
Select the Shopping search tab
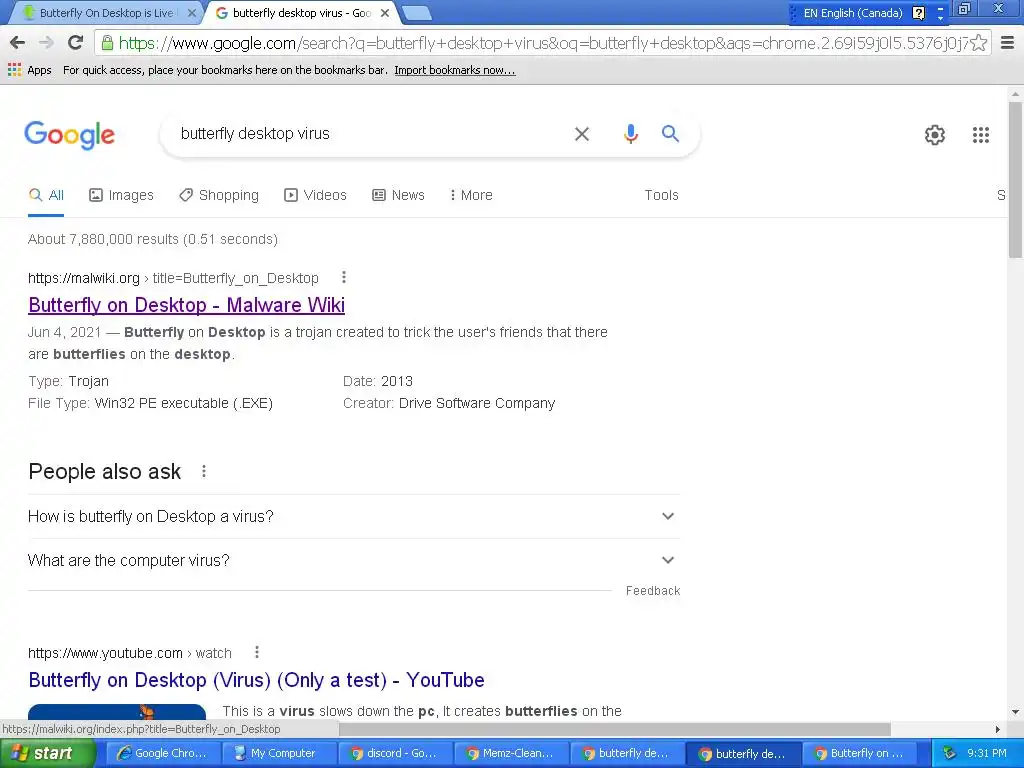tap(219, 195)
